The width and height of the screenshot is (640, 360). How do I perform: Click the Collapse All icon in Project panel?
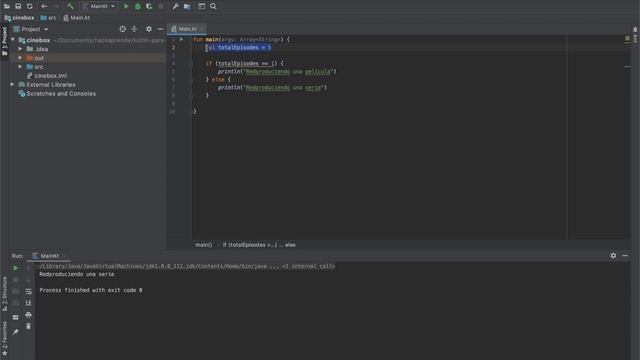[x=134, y=29]
